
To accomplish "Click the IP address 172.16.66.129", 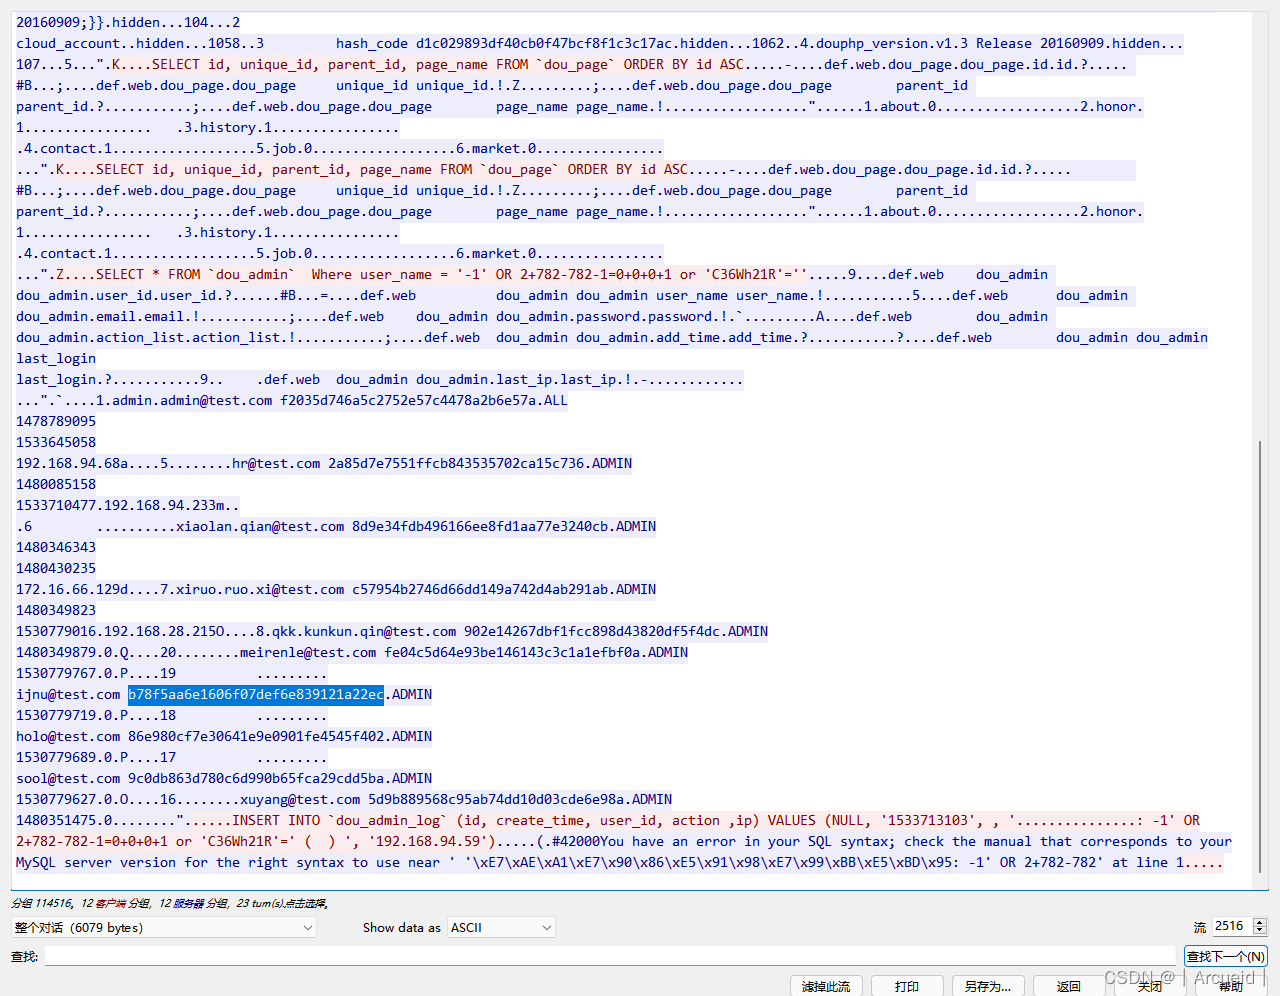I will tap(68, 589).
